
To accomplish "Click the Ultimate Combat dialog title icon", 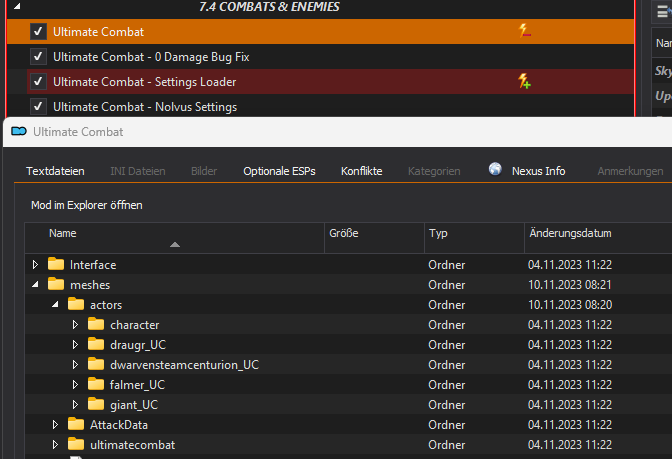I will [x=19, y=131].
